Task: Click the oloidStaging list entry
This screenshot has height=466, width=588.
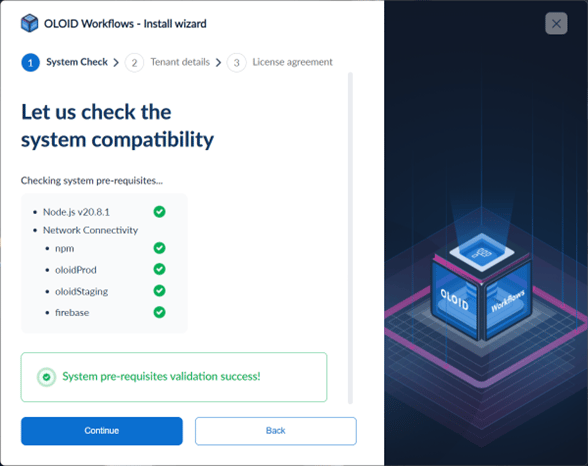Action: (81, 292)
